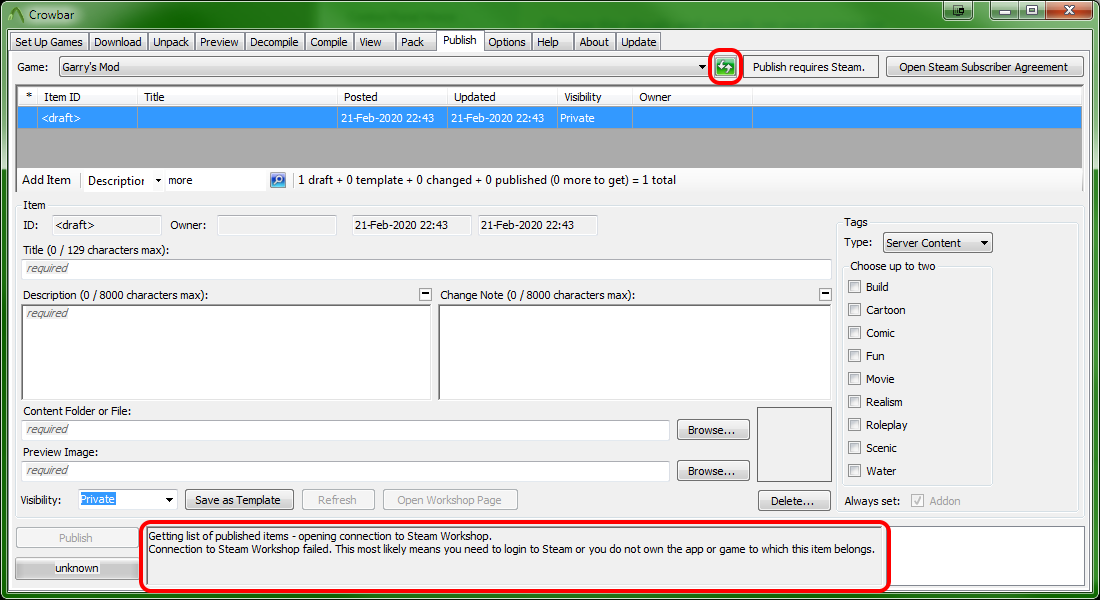Collapse the Description box with minus icon

pos(425,295)
